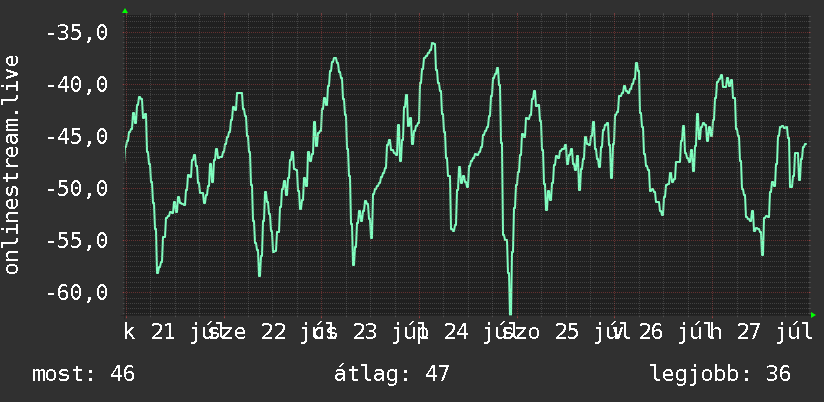Image resolution: width=824 pixels, height=402 pixels.
Task: Click the deepest dip of the green line
Action: 510,313
